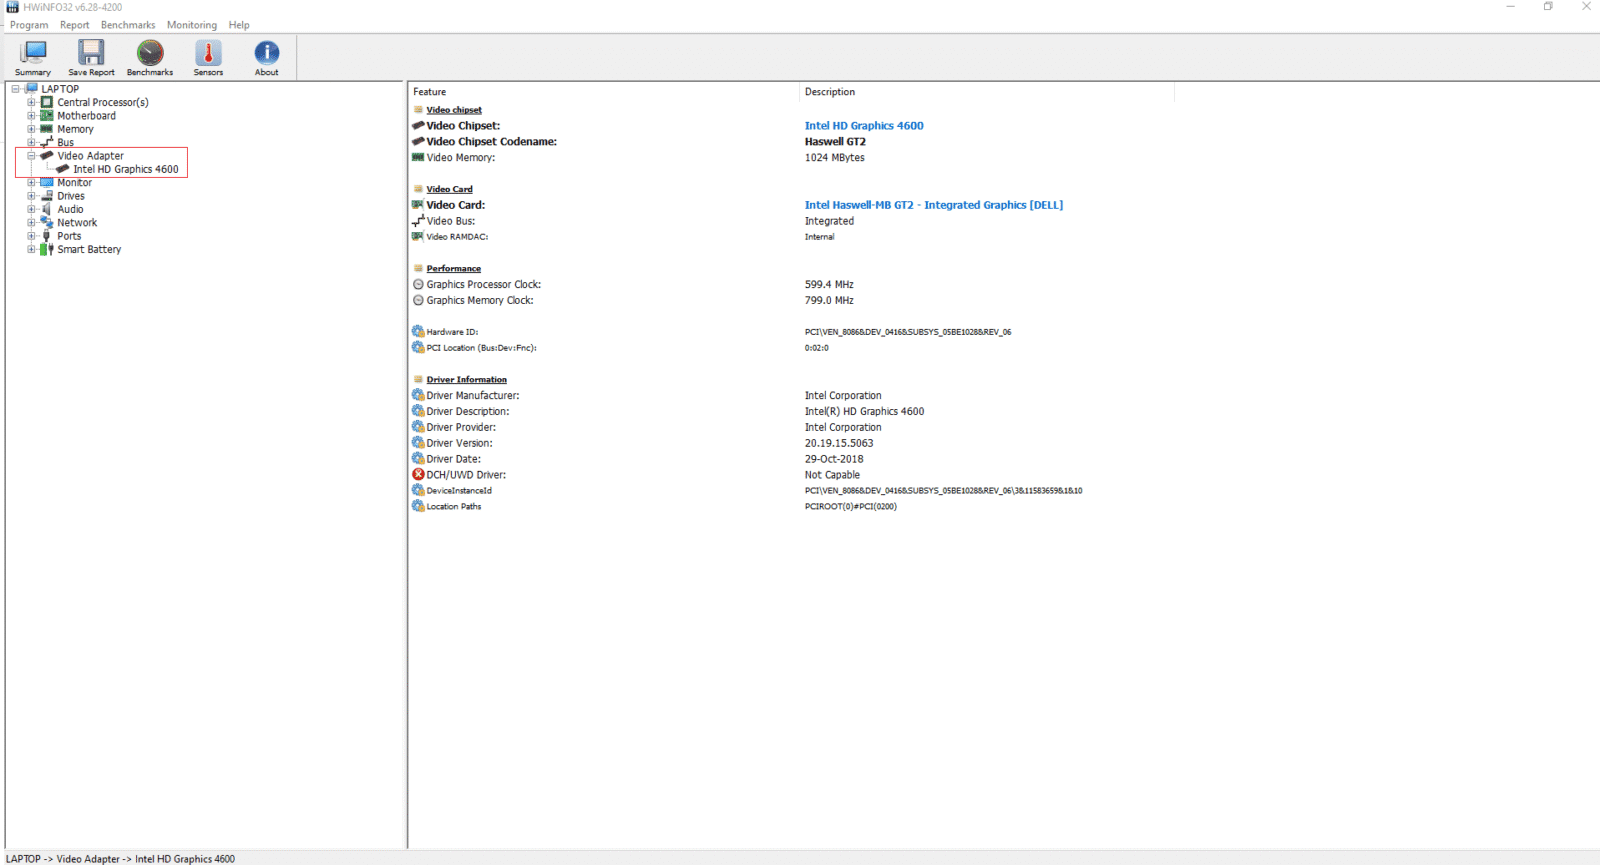Click the Intel HD Graphics 4600 chipset link
The image size is (1600, 865).
864,126
